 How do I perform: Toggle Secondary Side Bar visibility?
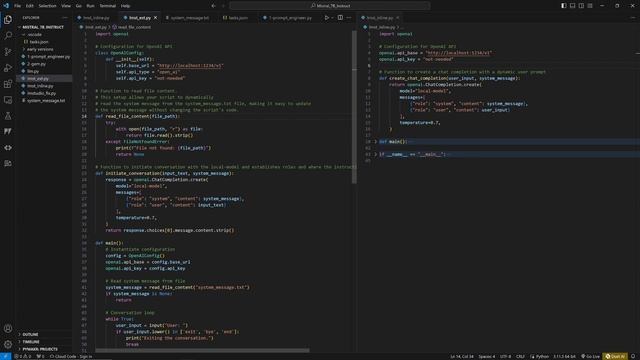pyautogui.click(x=581, y=6)
